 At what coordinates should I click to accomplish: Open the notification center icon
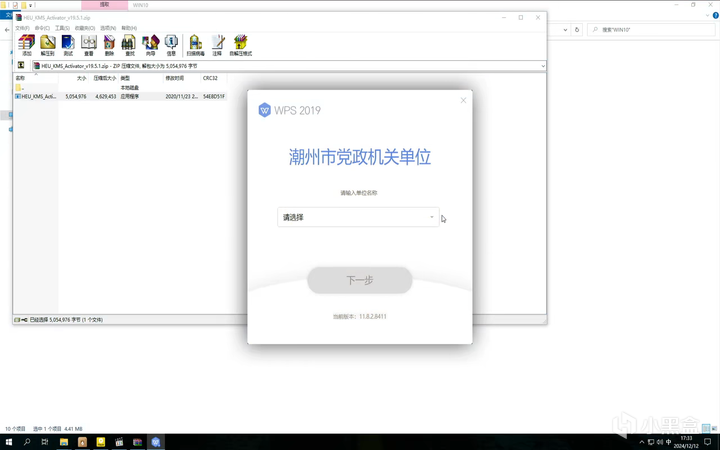click(x=709, y=442)
